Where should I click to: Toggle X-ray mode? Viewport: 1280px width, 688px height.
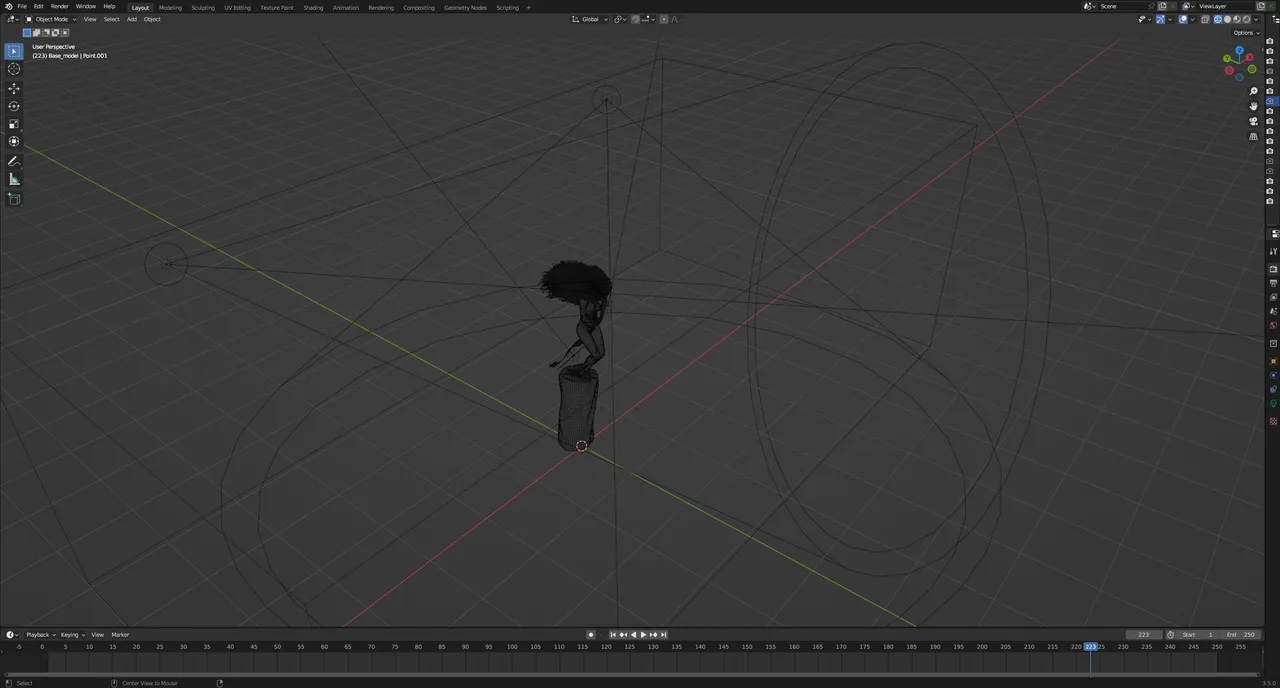point(1205,19)
